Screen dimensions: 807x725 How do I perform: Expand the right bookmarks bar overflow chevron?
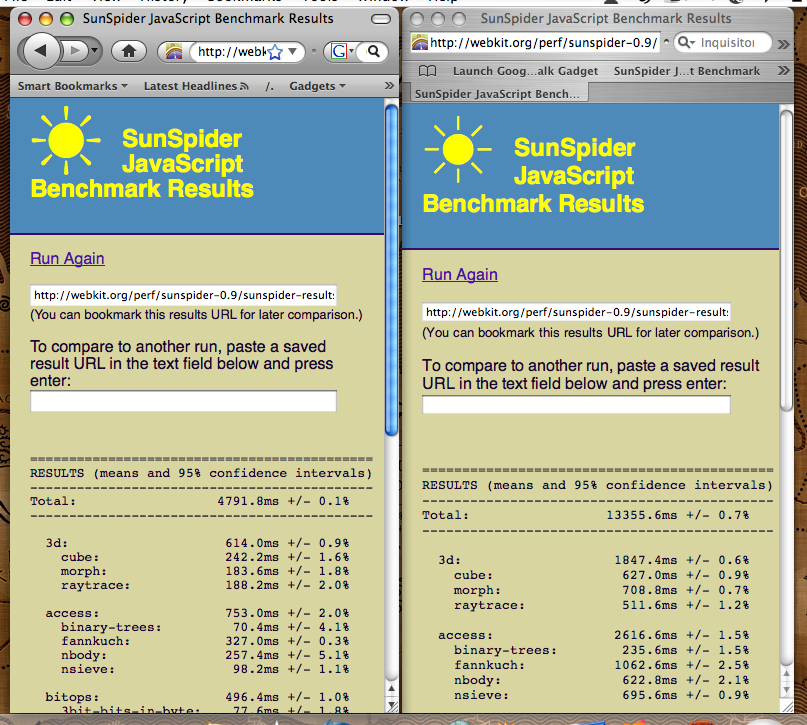point(783,70)
